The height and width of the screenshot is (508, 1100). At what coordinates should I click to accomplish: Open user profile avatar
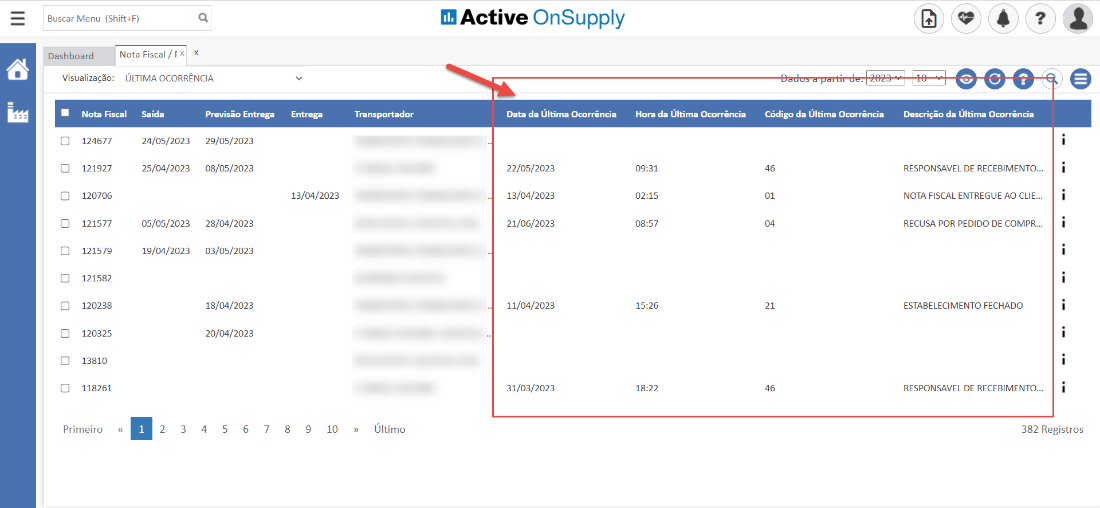(1077, 18)
